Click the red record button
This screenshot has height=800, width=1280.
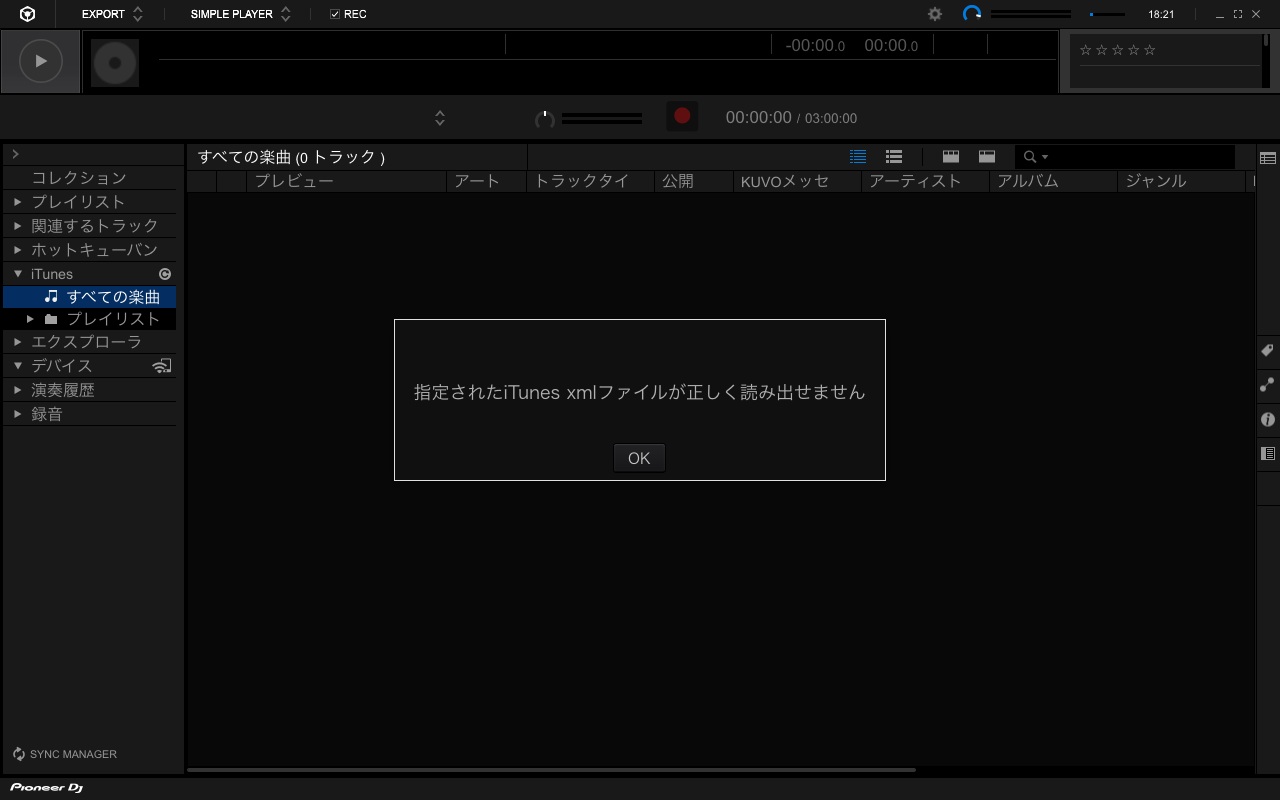click(x=682, y=116)
